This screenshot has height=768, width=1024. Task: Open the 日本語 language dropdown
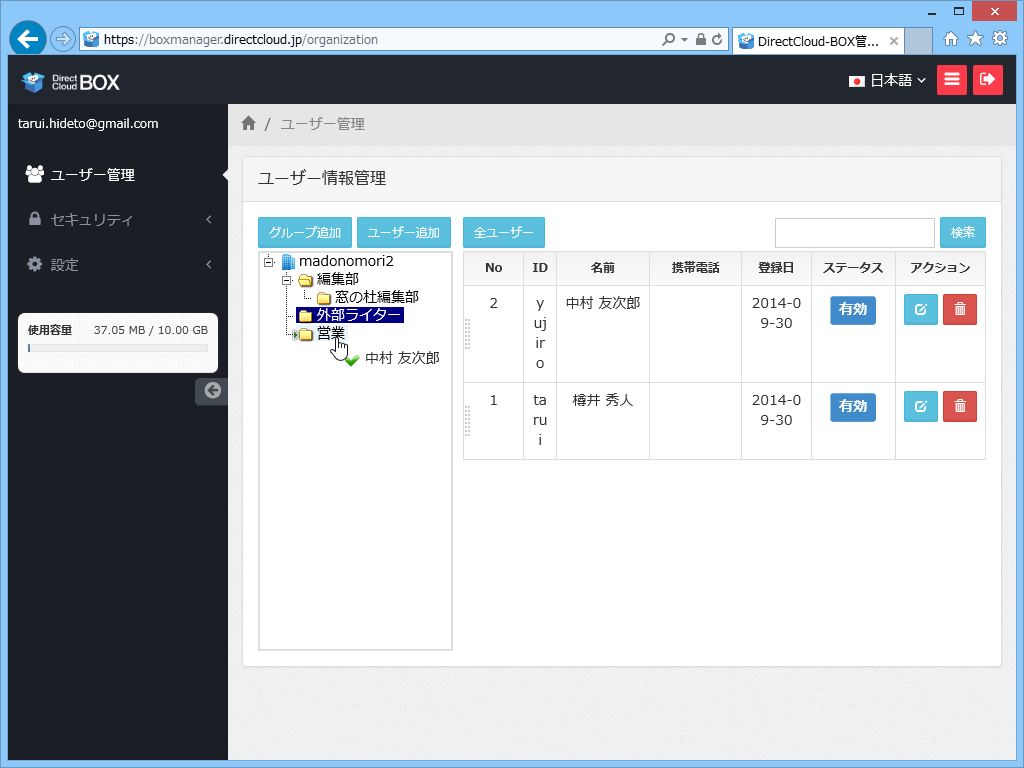(887, 80)
